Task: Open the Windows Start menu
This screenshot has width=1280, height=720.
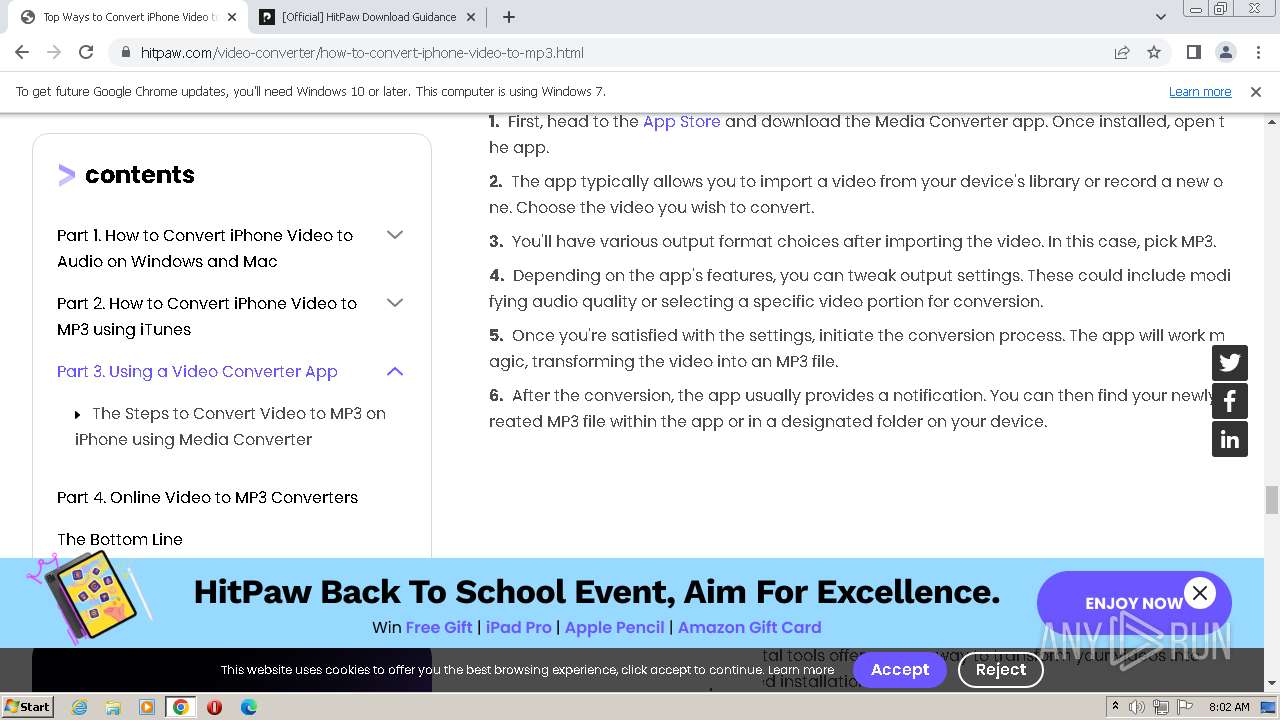Action: pyautogui.click(x=28, y=706)
